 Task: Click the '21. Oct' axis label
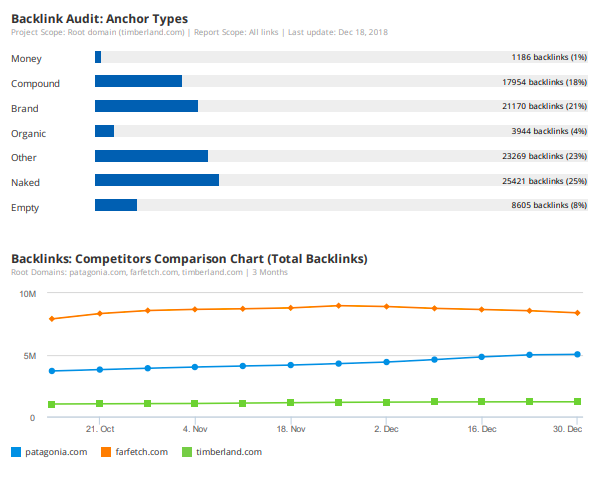100,429
